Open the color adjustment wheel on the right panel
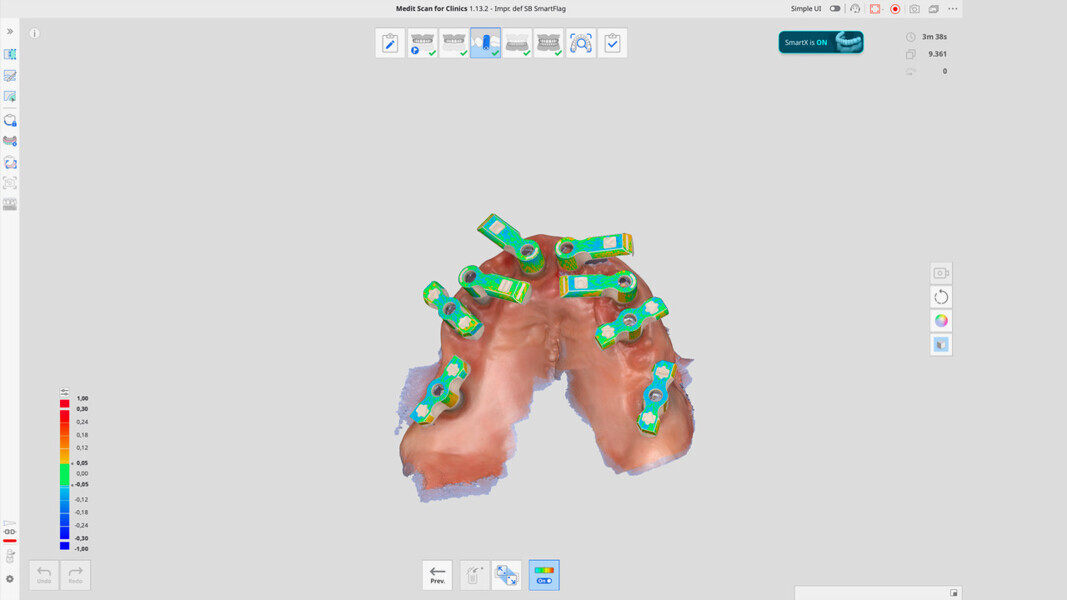Viewport: 1067px width, 600px height. coord(940,320)
